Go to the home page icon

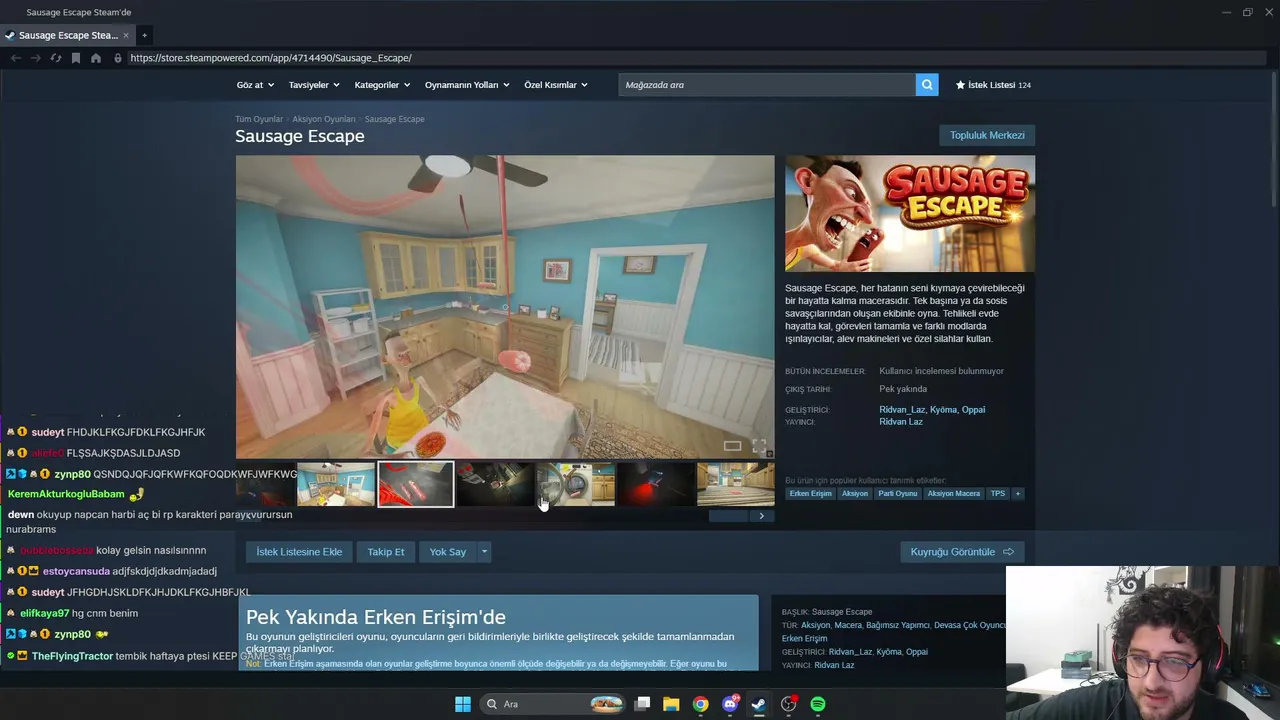pos(96,58)
